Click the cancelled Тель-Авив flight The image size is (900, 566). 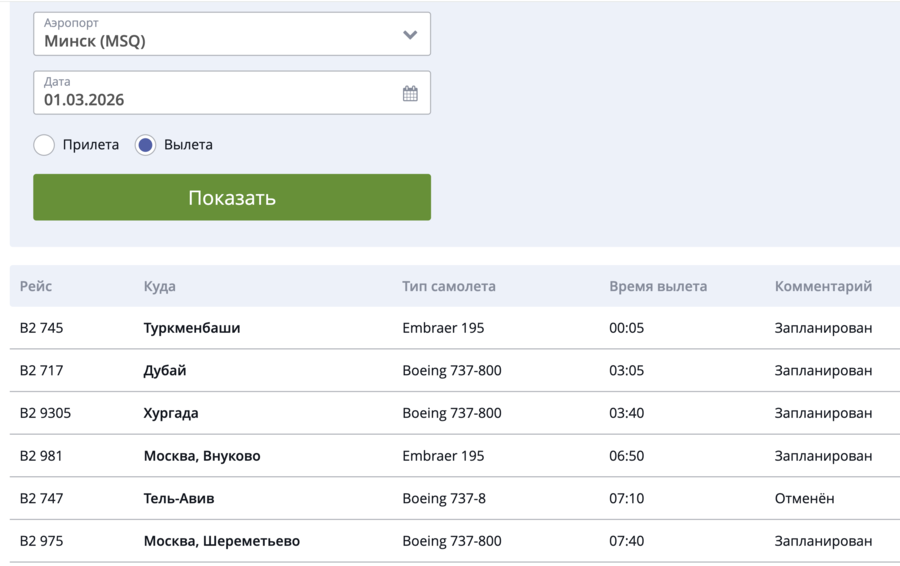[179, 498]
